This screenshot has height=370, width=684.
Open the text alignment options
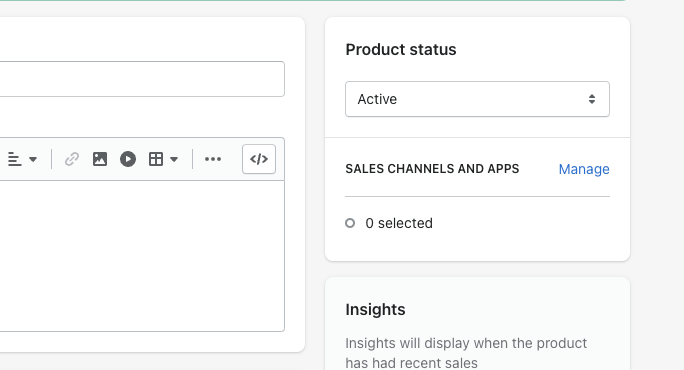point(22,159)
